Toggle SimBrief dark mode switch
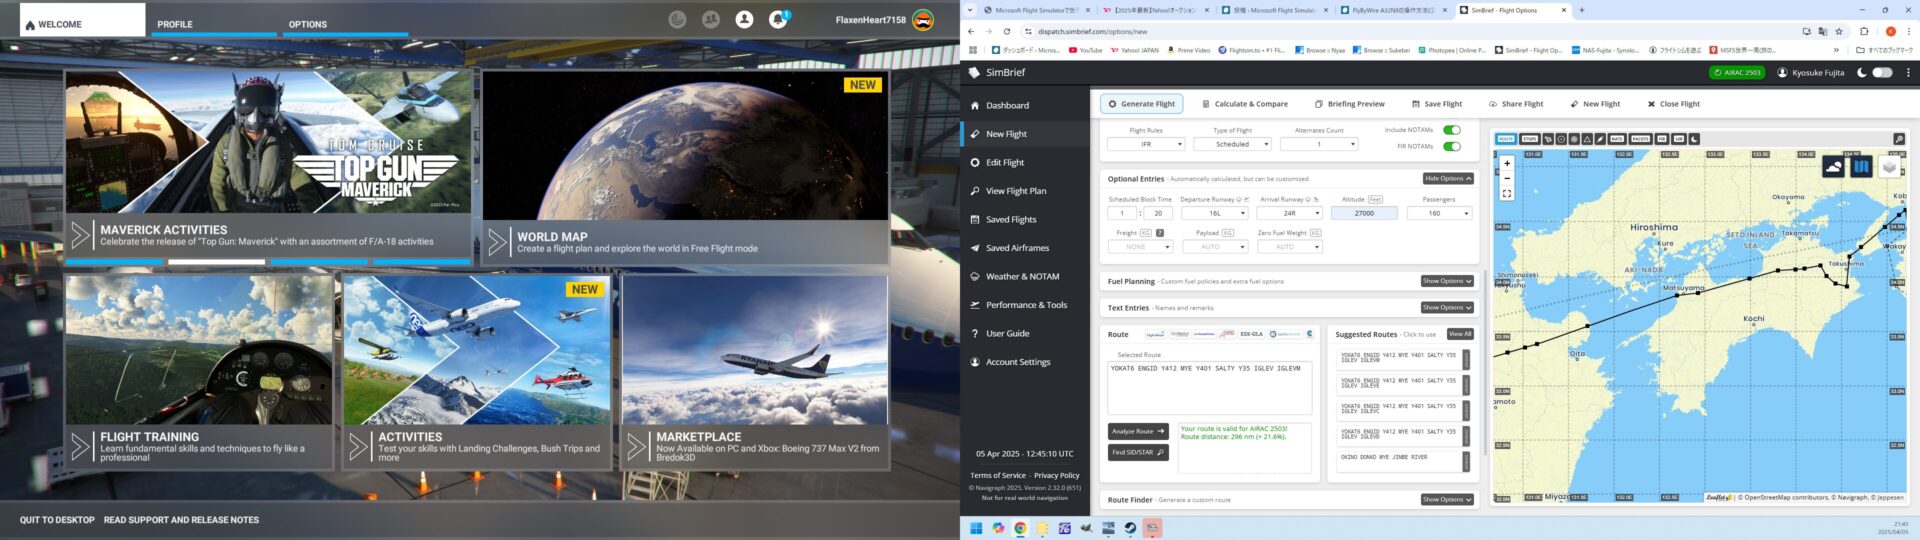Screen dimensions: 1920x540 tap(1882, 72)
